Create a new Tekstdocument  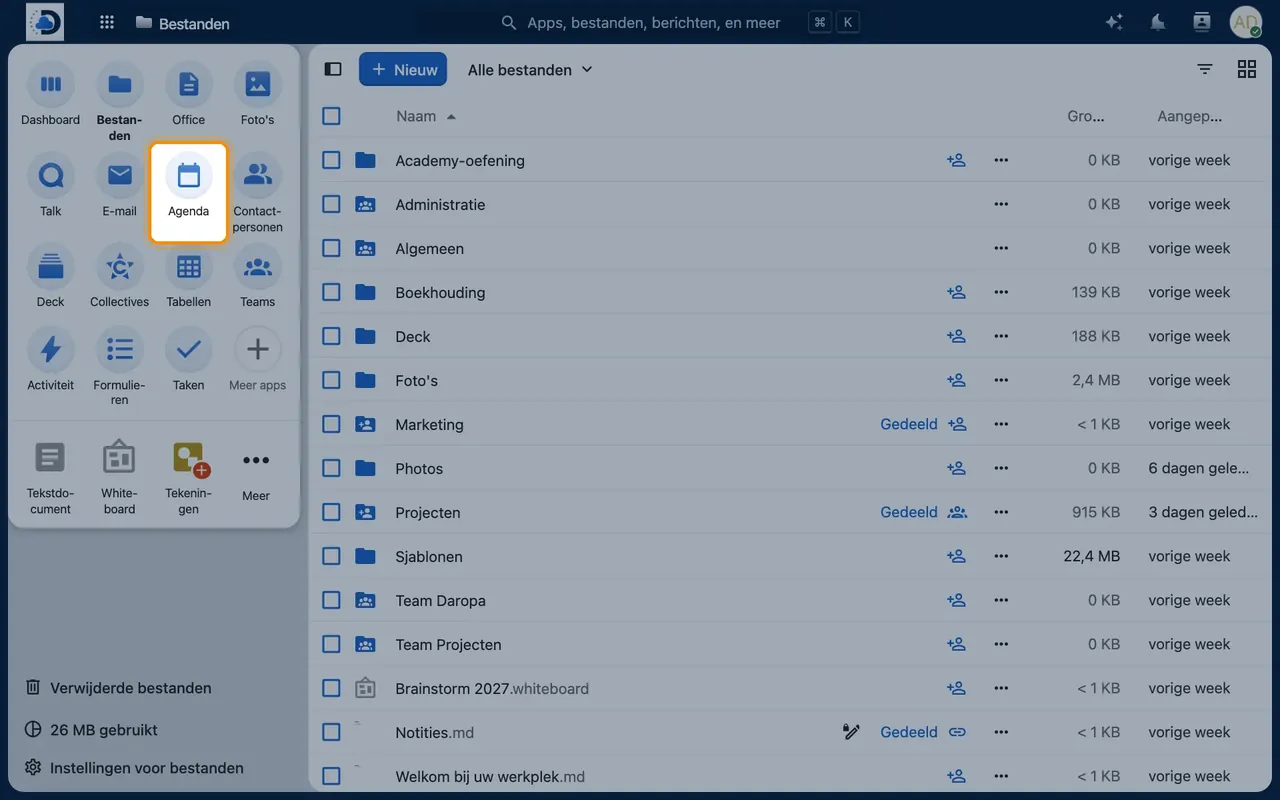pyautogui.click(x=50, y=477)
